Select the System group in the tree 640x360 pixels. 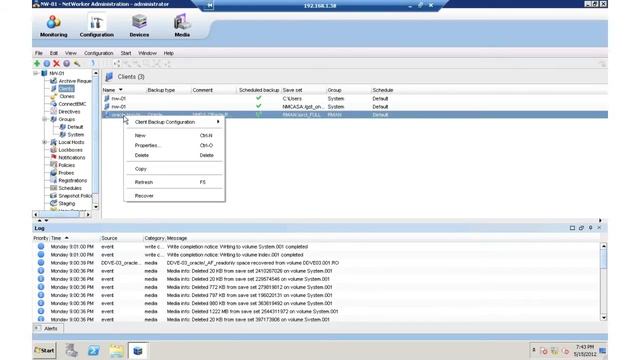coord(76,134)
